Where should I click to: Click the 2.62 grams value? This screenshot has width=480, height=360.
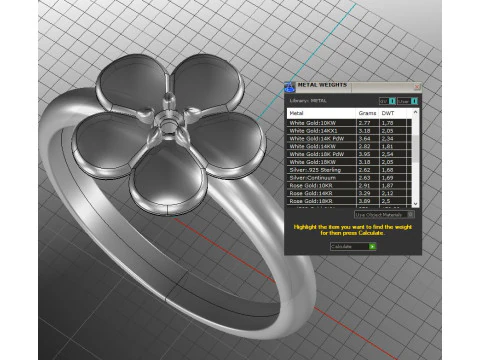(x=364, y=170)
